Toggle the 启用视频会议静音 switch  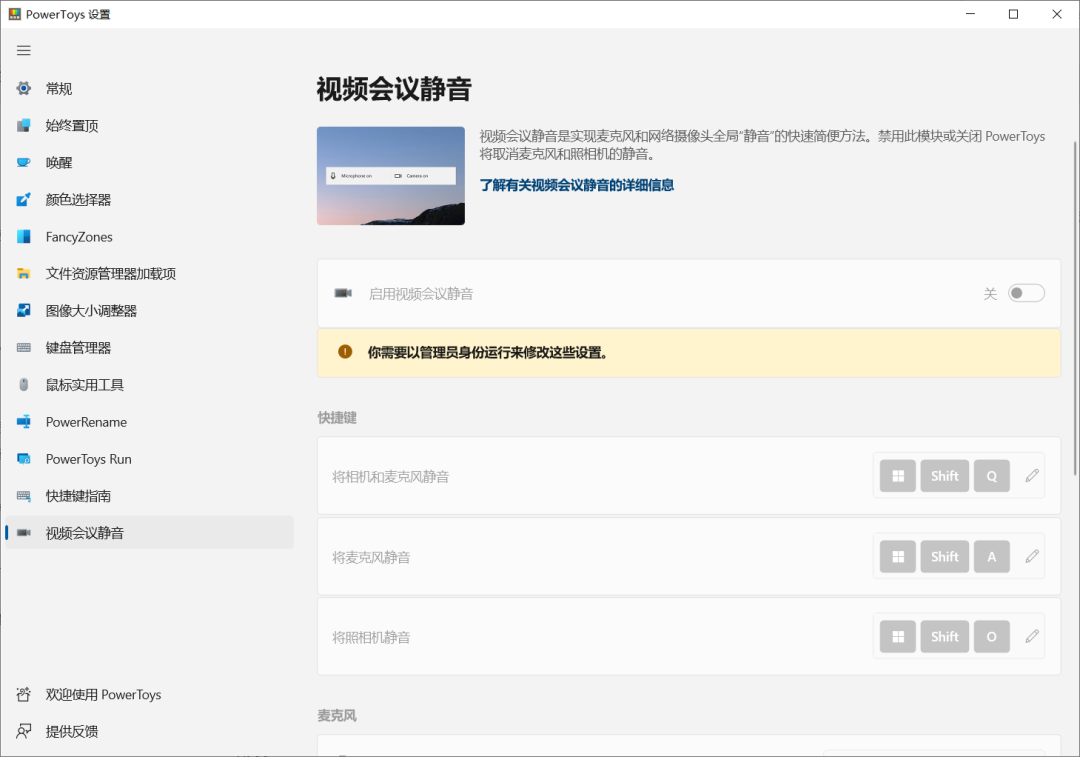coord(1026,293)
